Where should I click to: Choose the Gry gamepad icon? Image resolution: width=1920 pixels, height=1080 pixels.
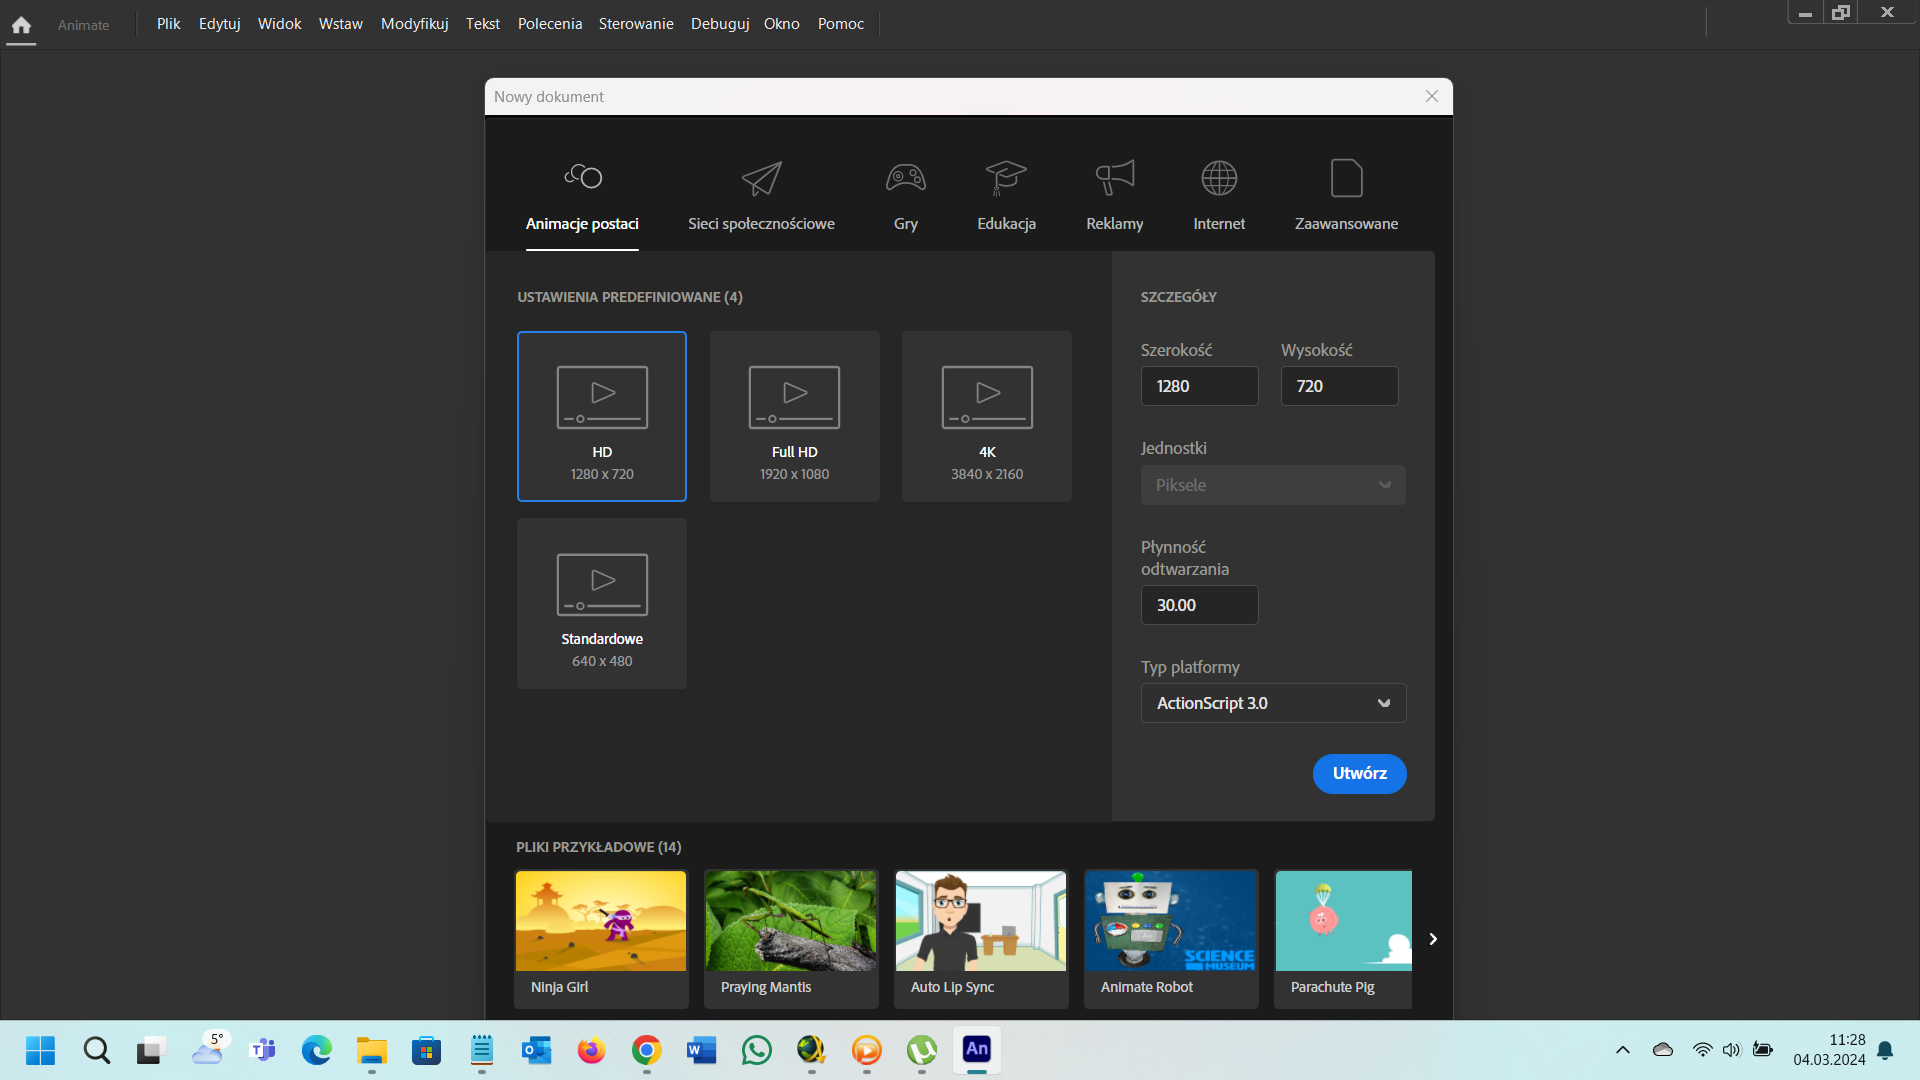coord(906,178)
